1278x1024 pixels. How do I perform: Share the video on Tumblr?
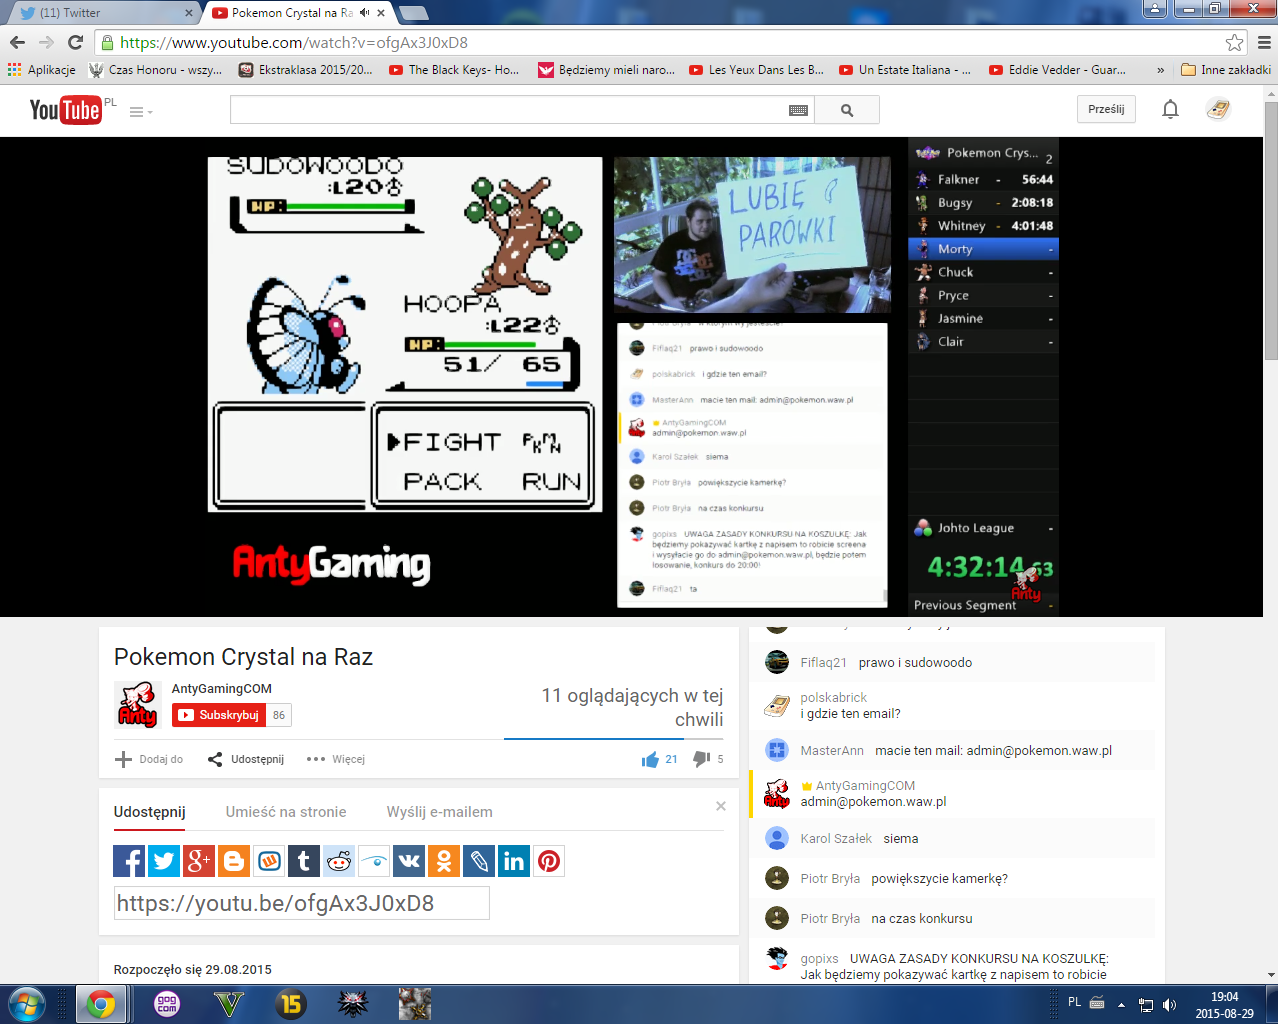[x=304, y=861]
